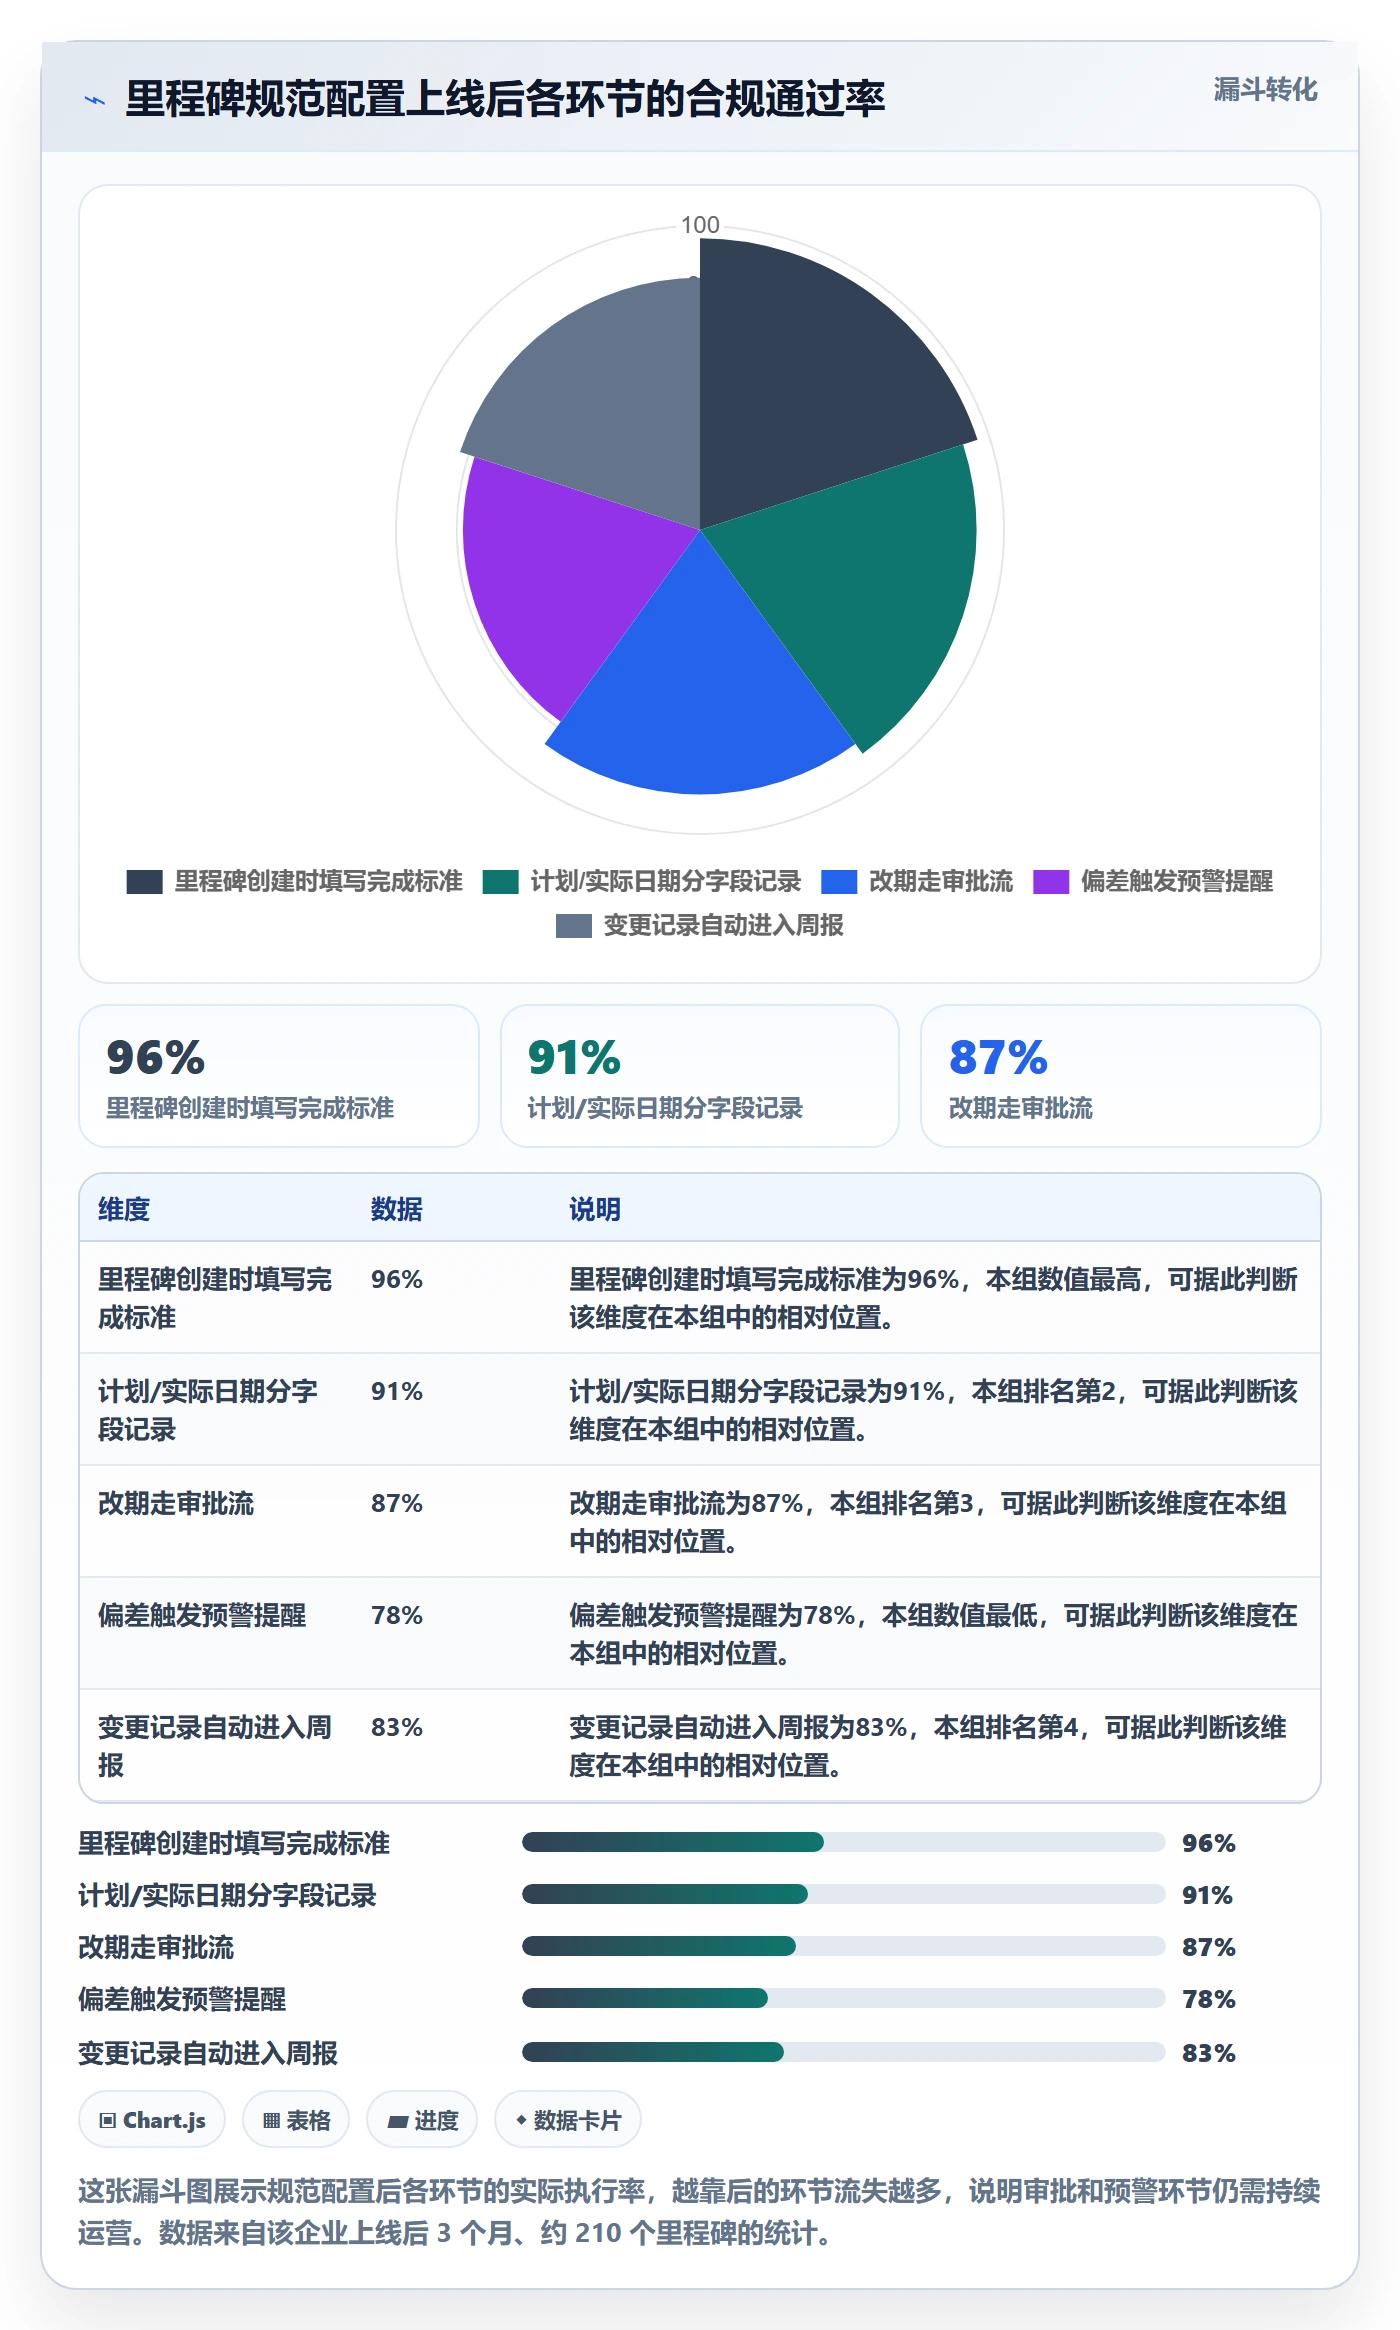Screen dimensions: 1400x2330
Task: Click the 83% progress value label
Action: [1209, 2053]
